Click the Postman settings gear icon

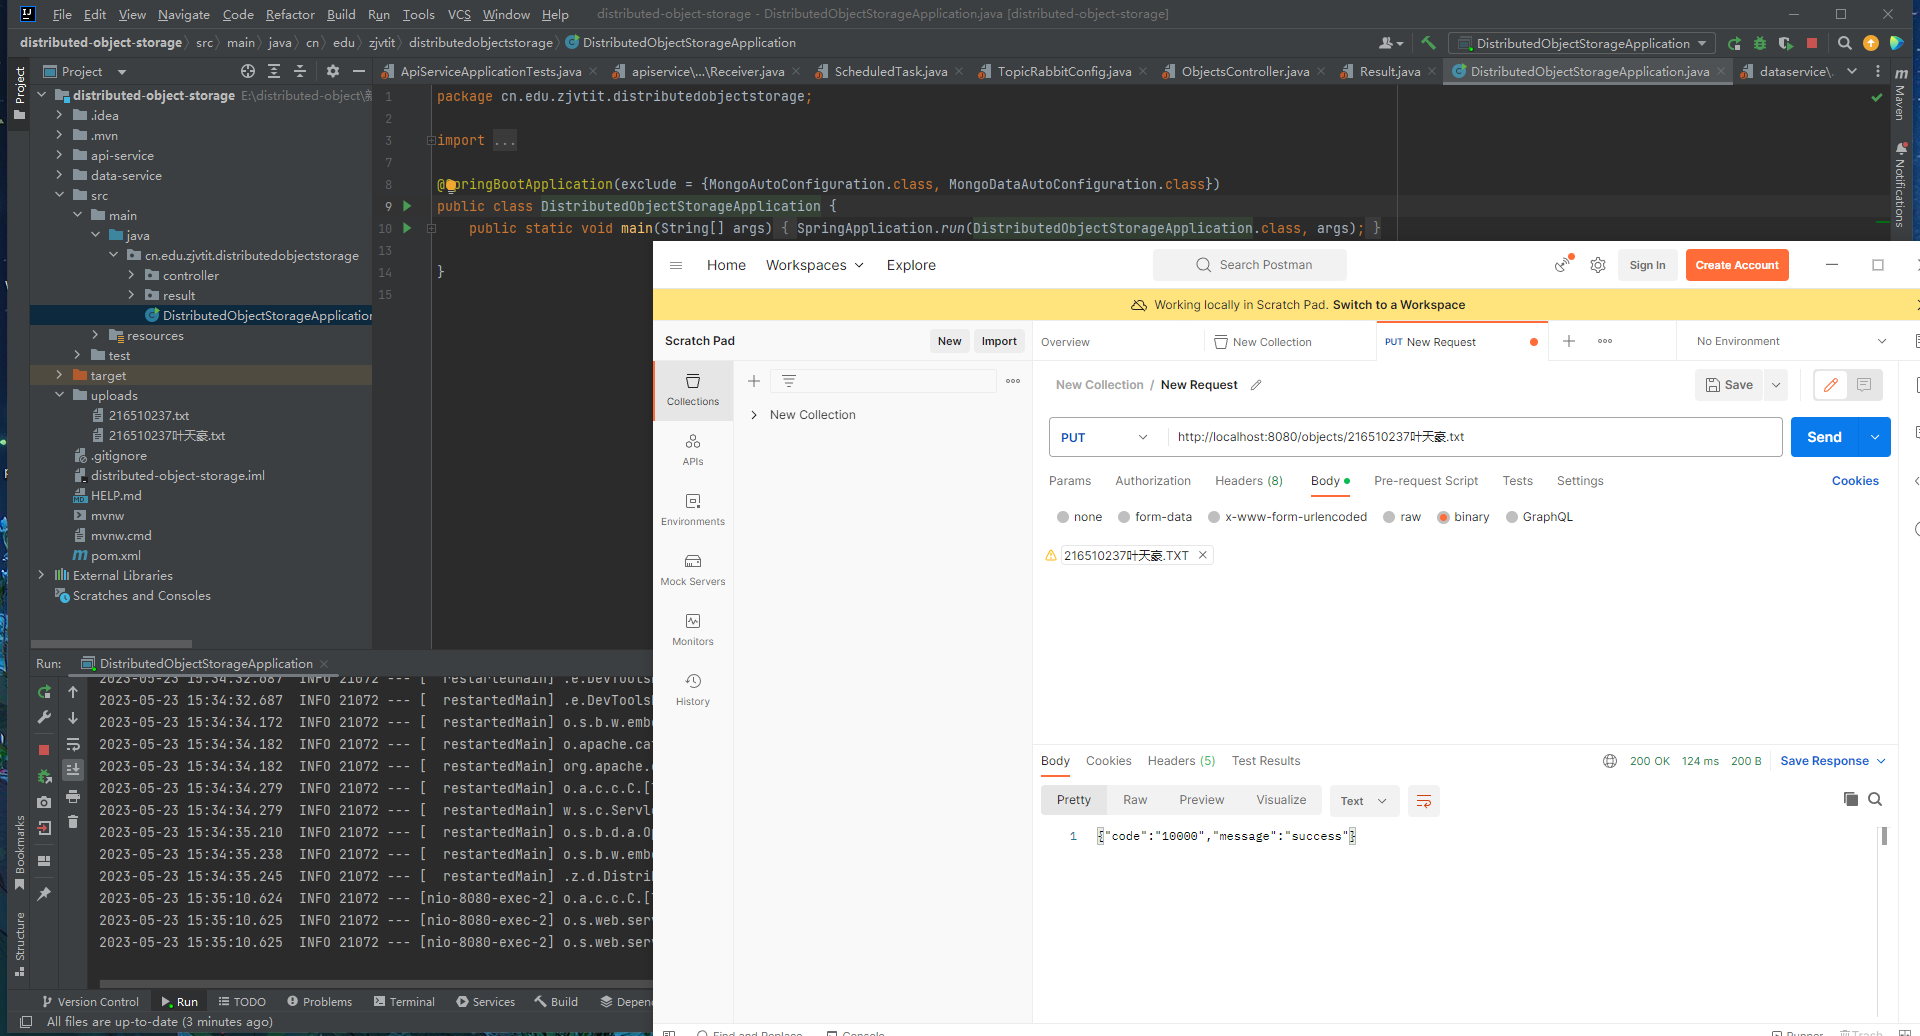1598,265
